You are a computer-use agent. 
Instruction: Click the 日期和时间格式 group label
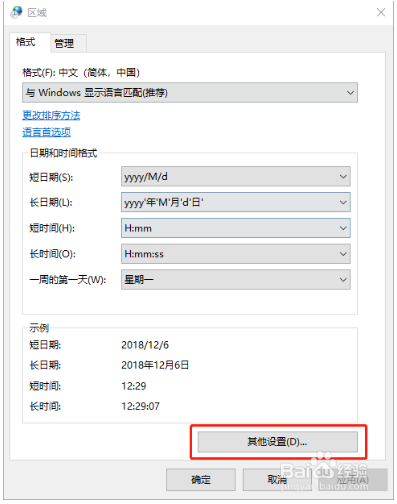pyautogui.click(x=63, y=153)
